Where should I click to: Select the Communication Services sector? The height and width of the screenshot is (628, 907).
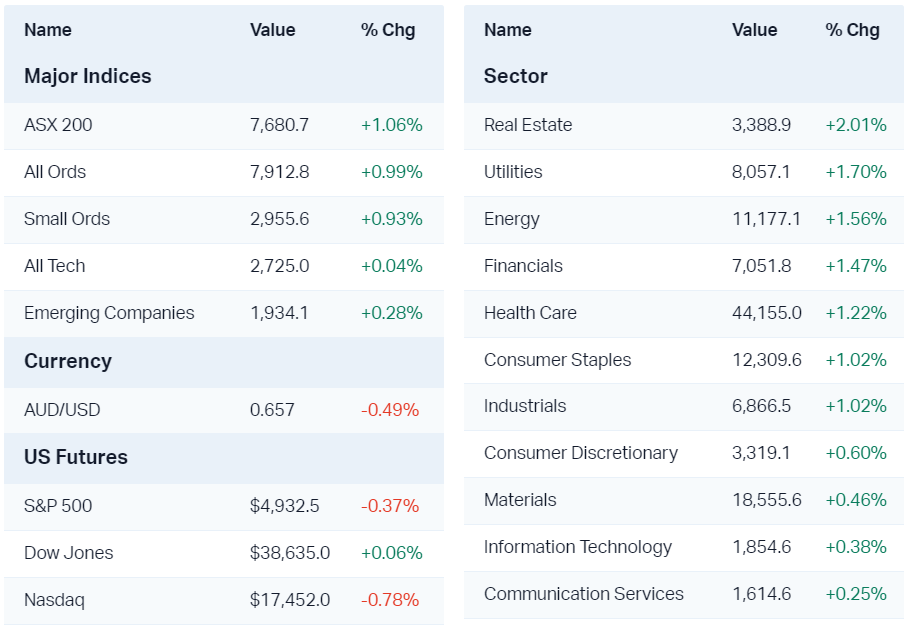click(x=583, y=594)
